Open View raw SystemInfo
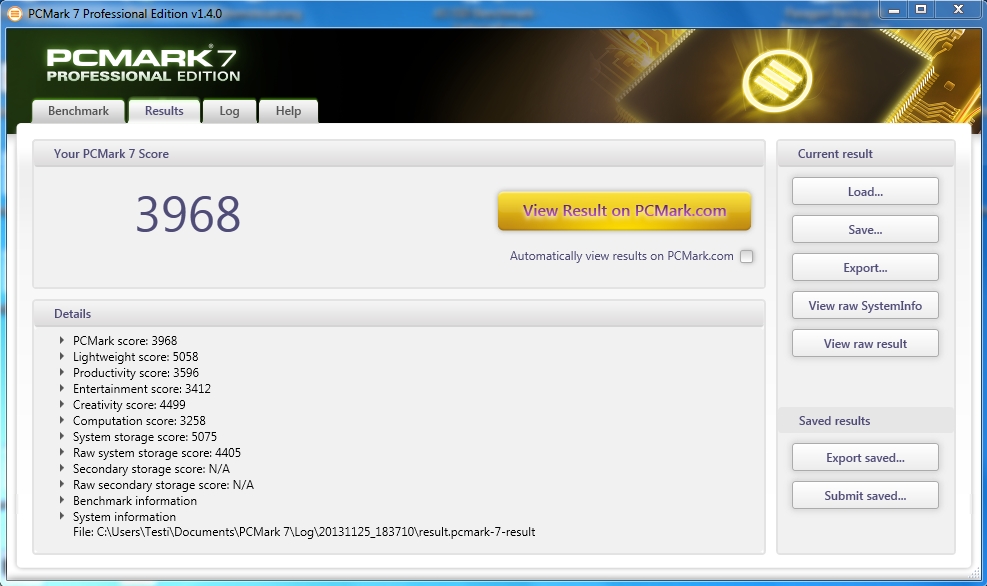987x586 pixels. (865, 305)
